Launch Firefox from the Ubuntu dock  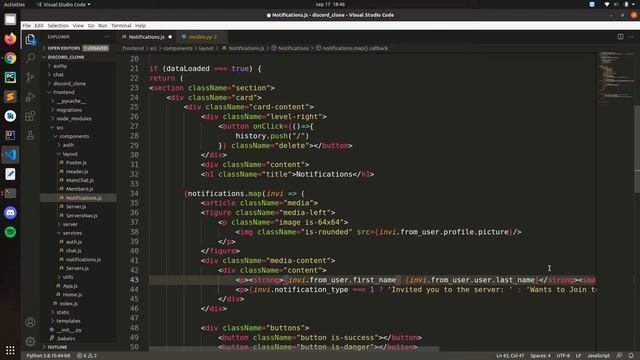(10, 39)
